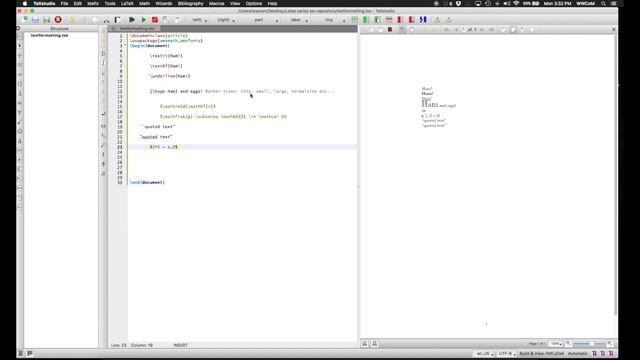Collapse the fold marker at line 3
Image resolution: width=640 pixels, height=360 pixels.
pos(125,46)
